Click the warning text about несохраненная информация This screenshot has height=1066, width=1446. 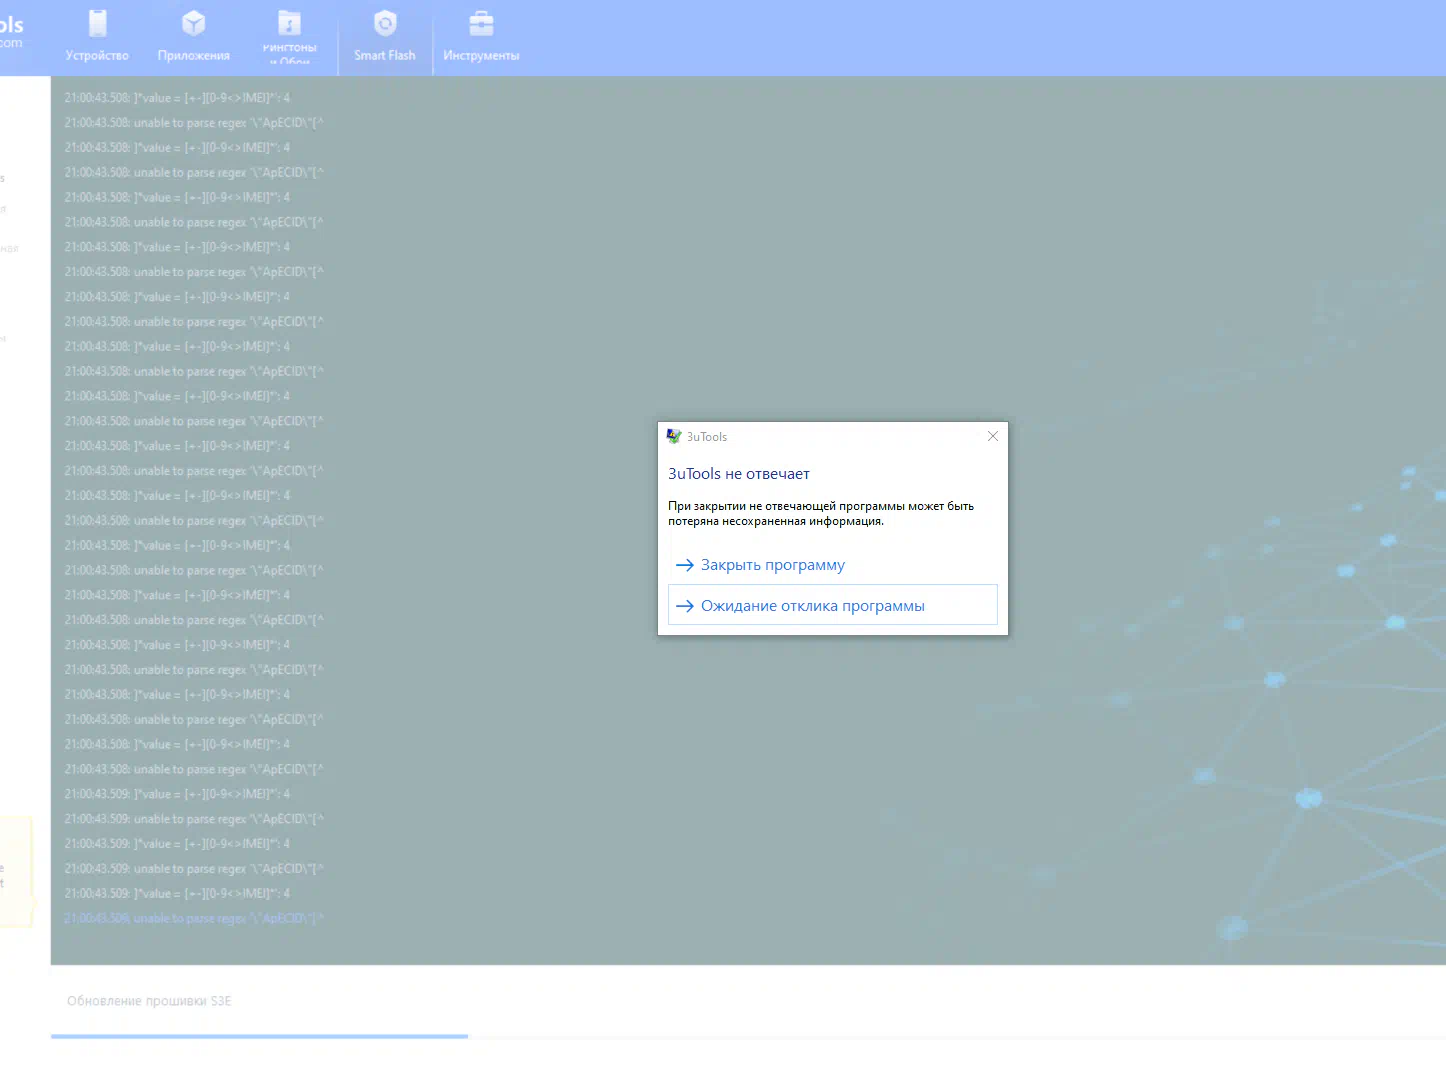pos(821,513)
